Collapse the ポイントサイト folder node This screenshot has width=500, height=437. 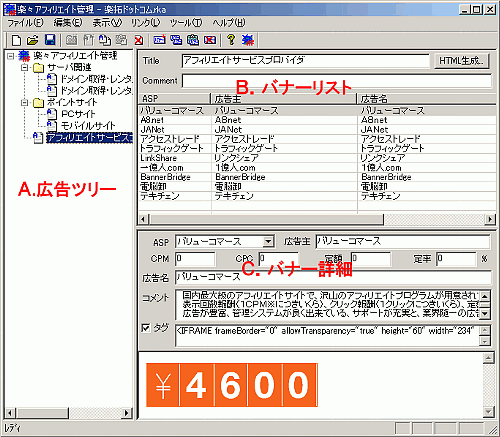(x=24, y=103)
